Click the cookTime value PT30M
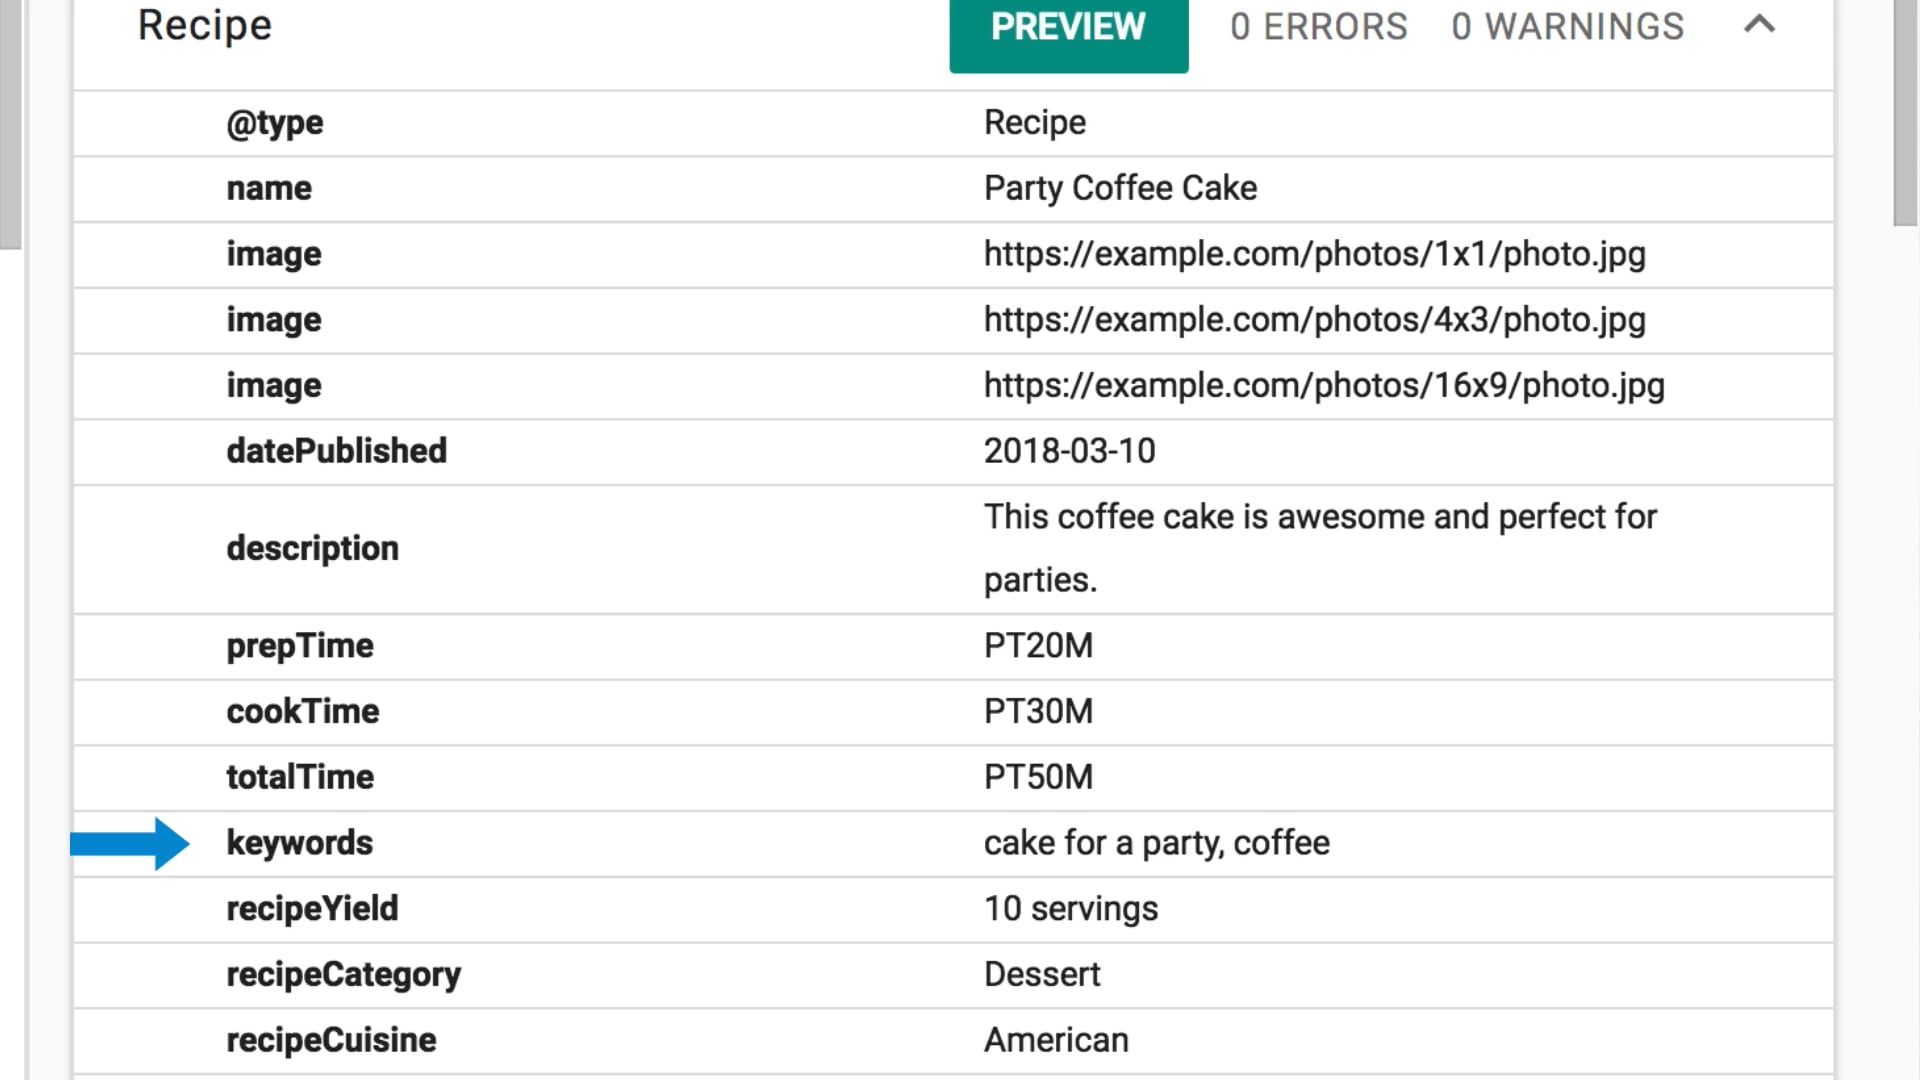The height and width of the screenshot is (1080, 1920). click(1038, 712)
